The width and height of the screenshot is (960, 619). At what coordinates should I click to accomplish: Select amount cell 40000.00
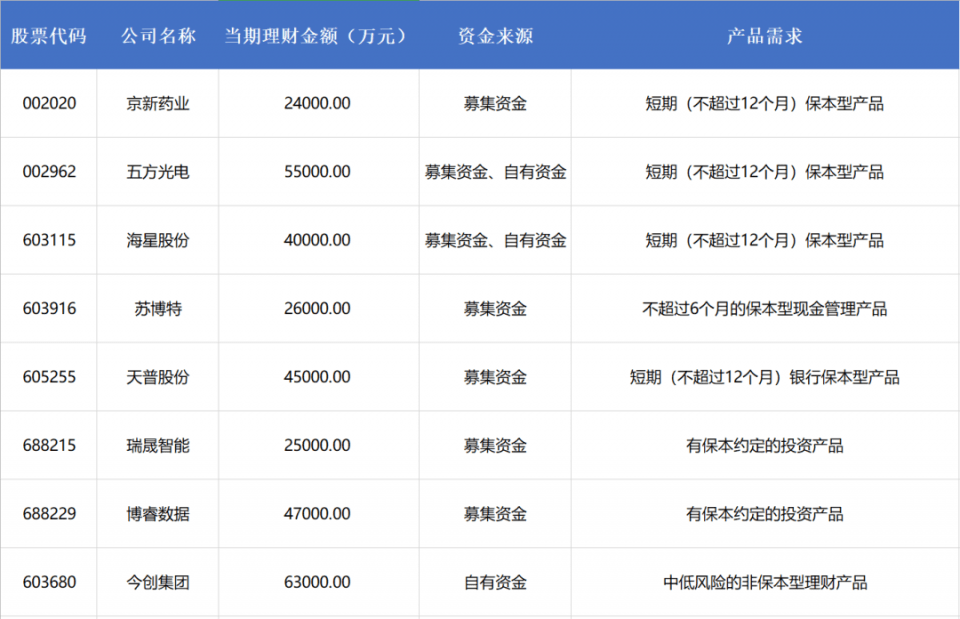coord(317,240)
